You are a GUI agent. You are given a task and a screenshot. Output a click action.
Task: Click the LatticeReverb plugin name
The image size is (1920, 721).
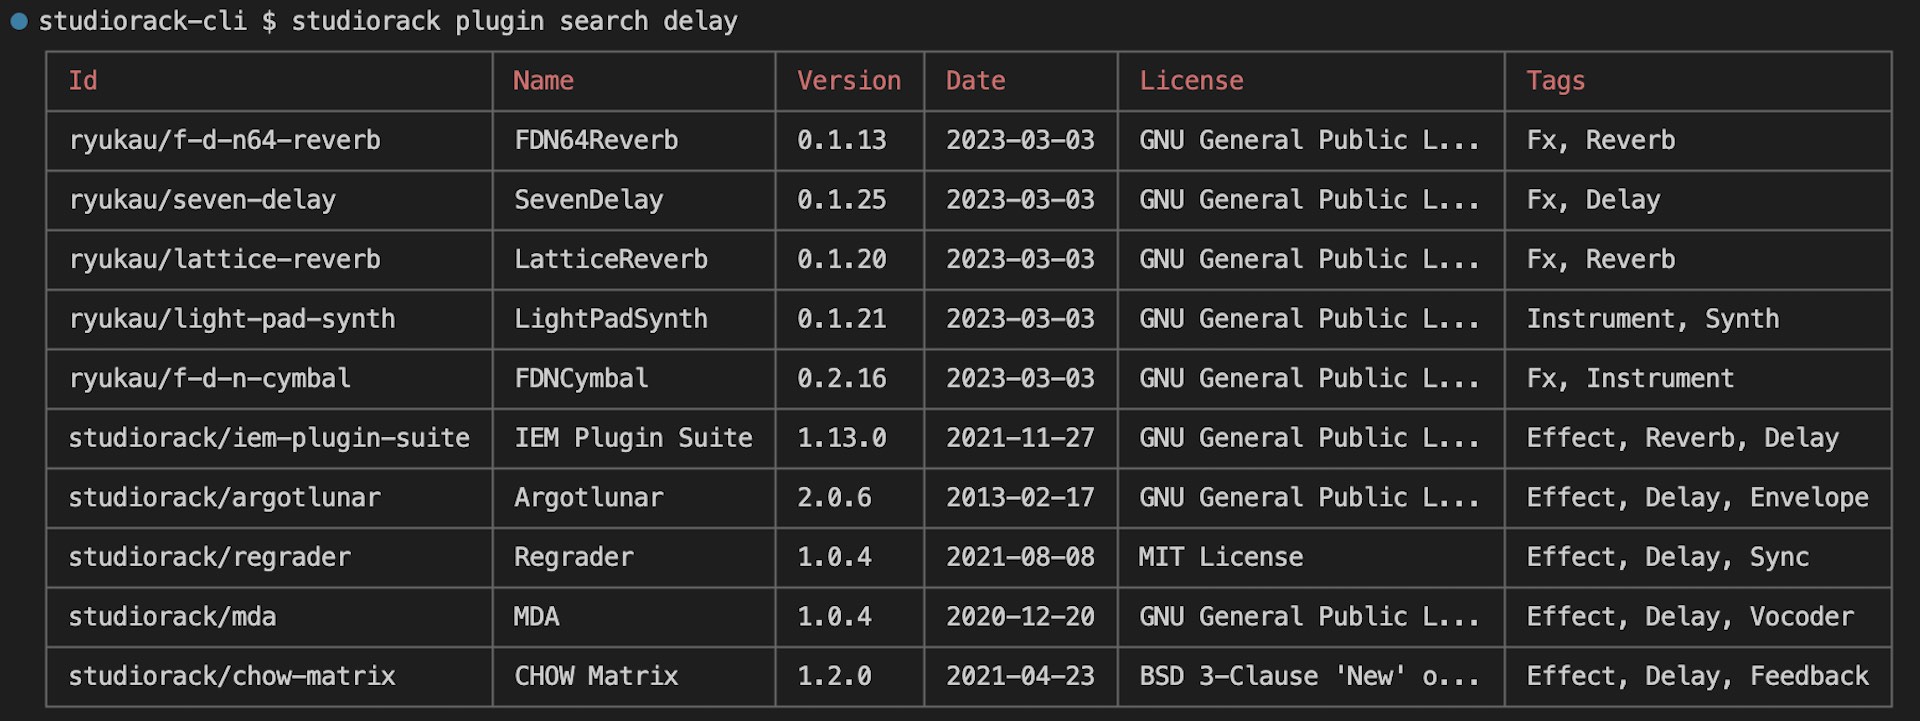click(x=610, y=259)
